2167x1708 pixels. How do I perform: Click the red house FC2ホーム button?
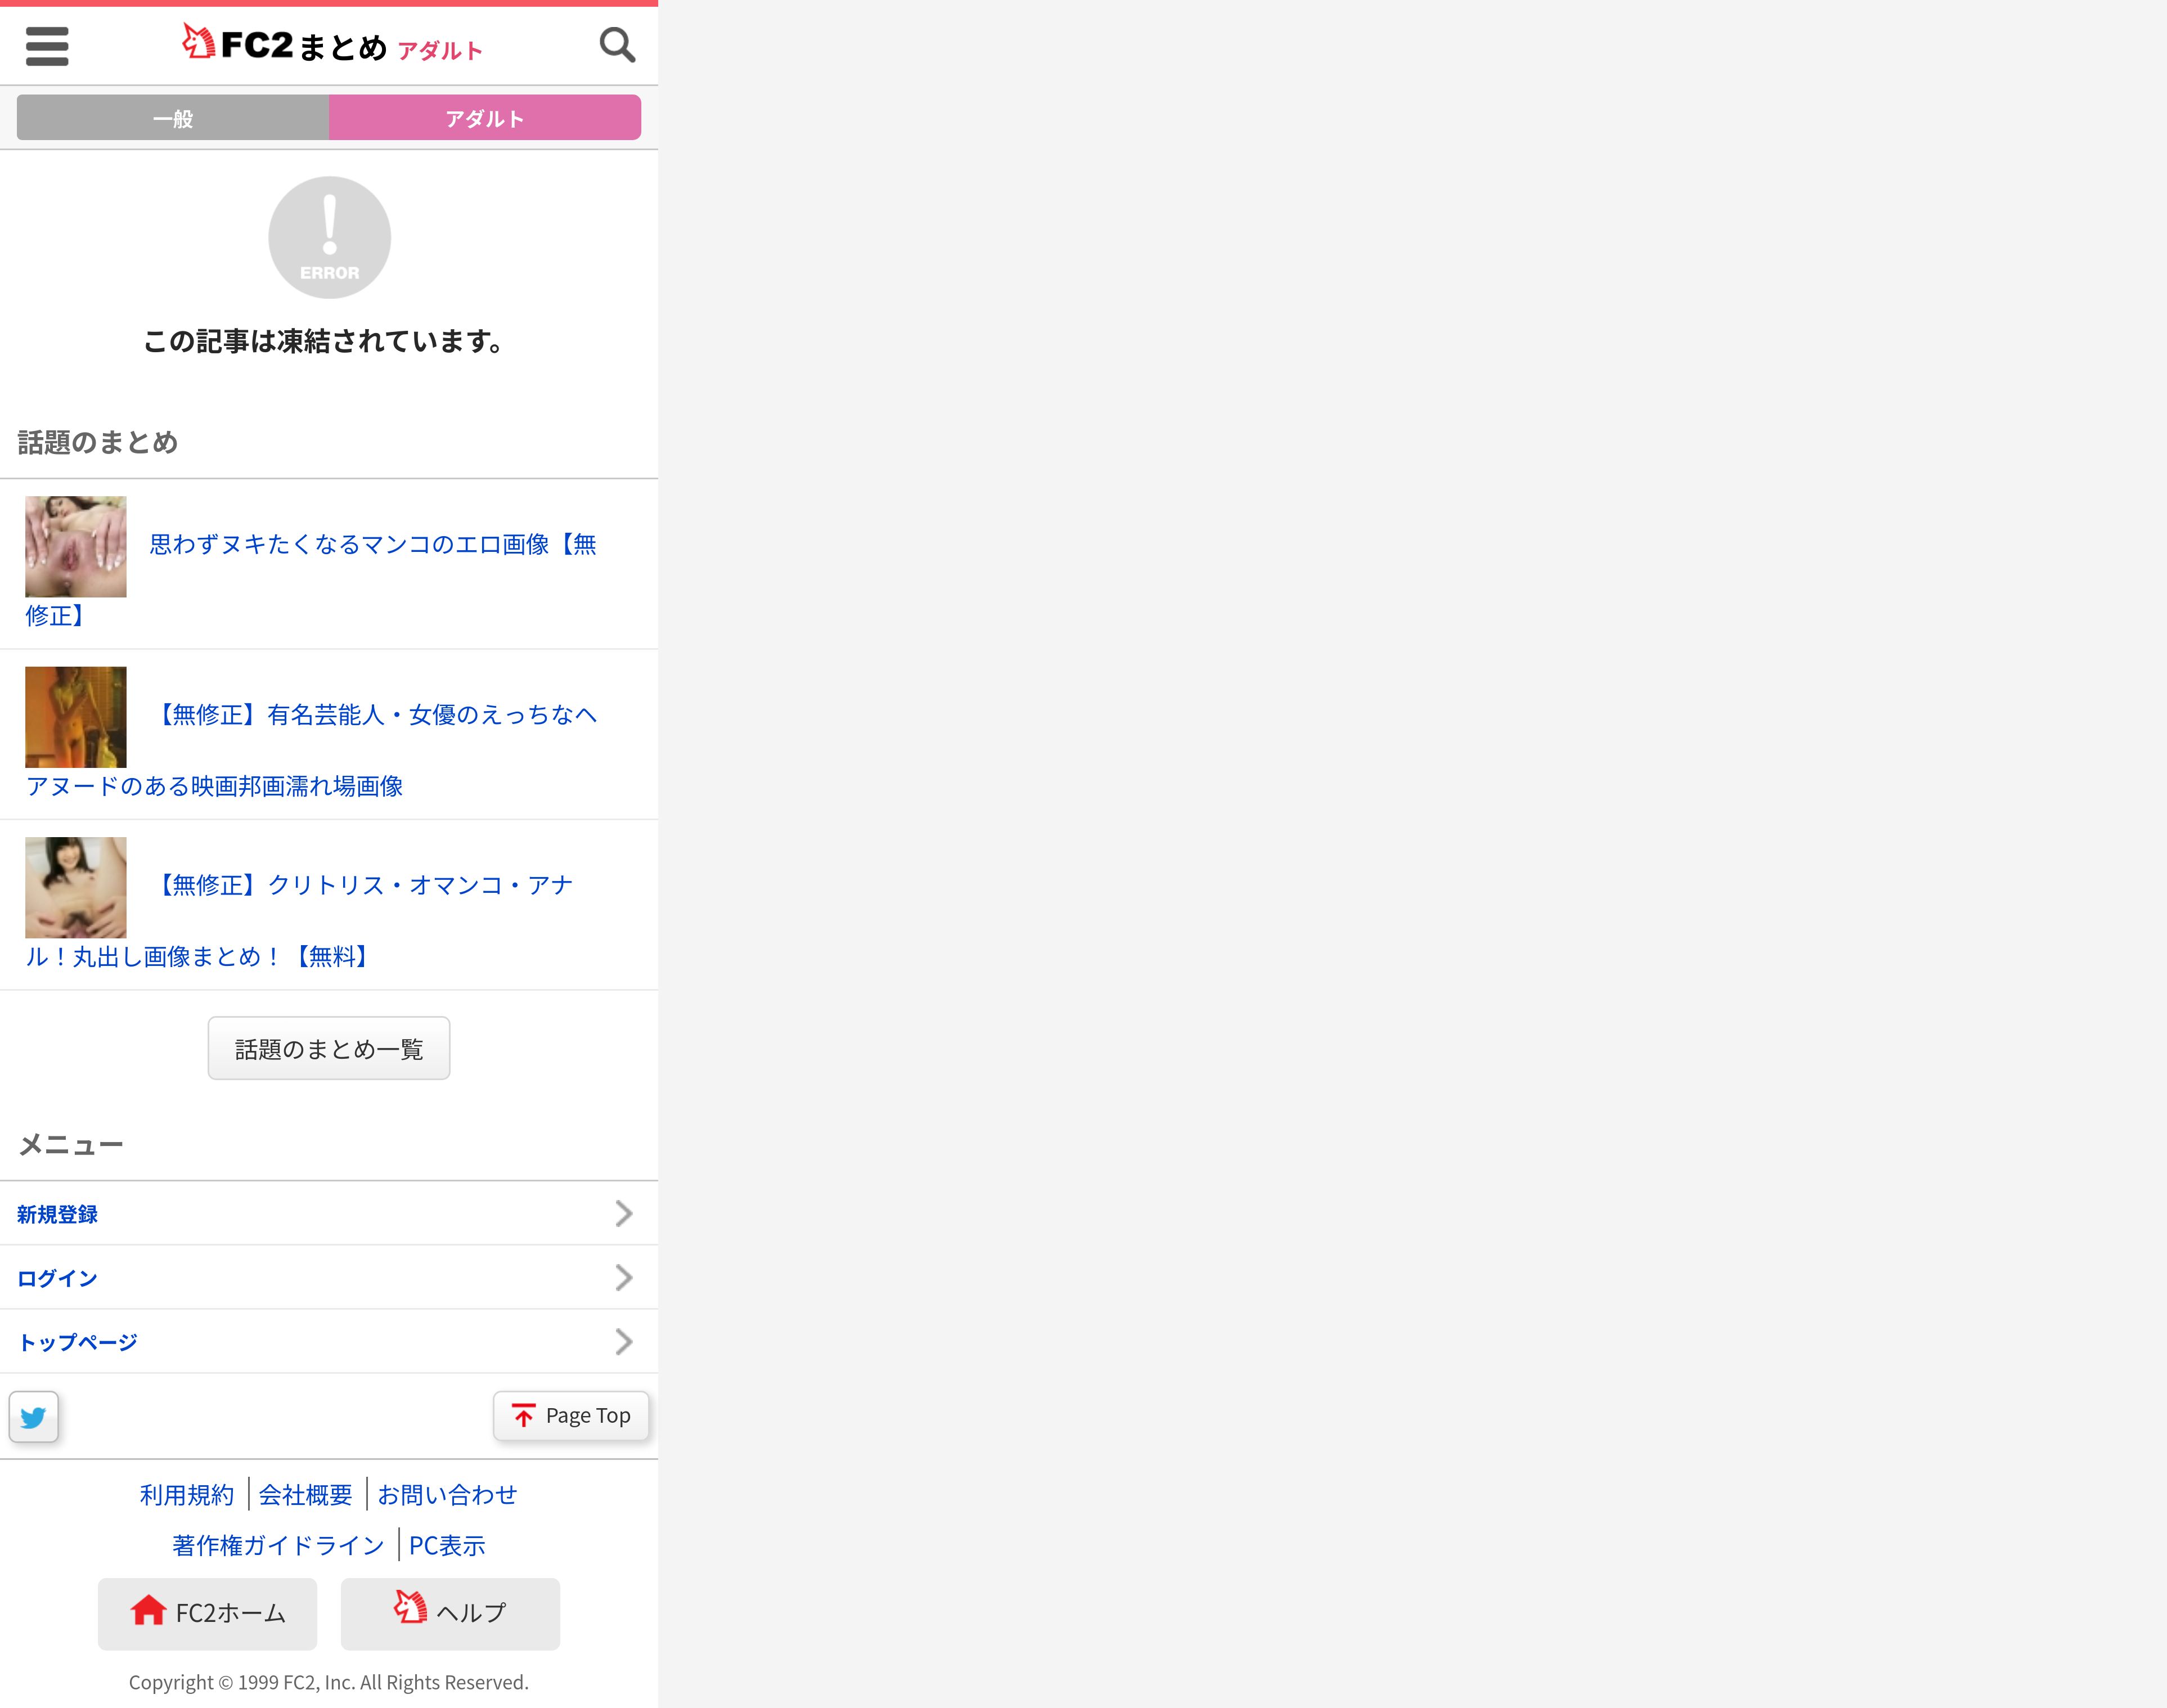[x=207, y=1613]
